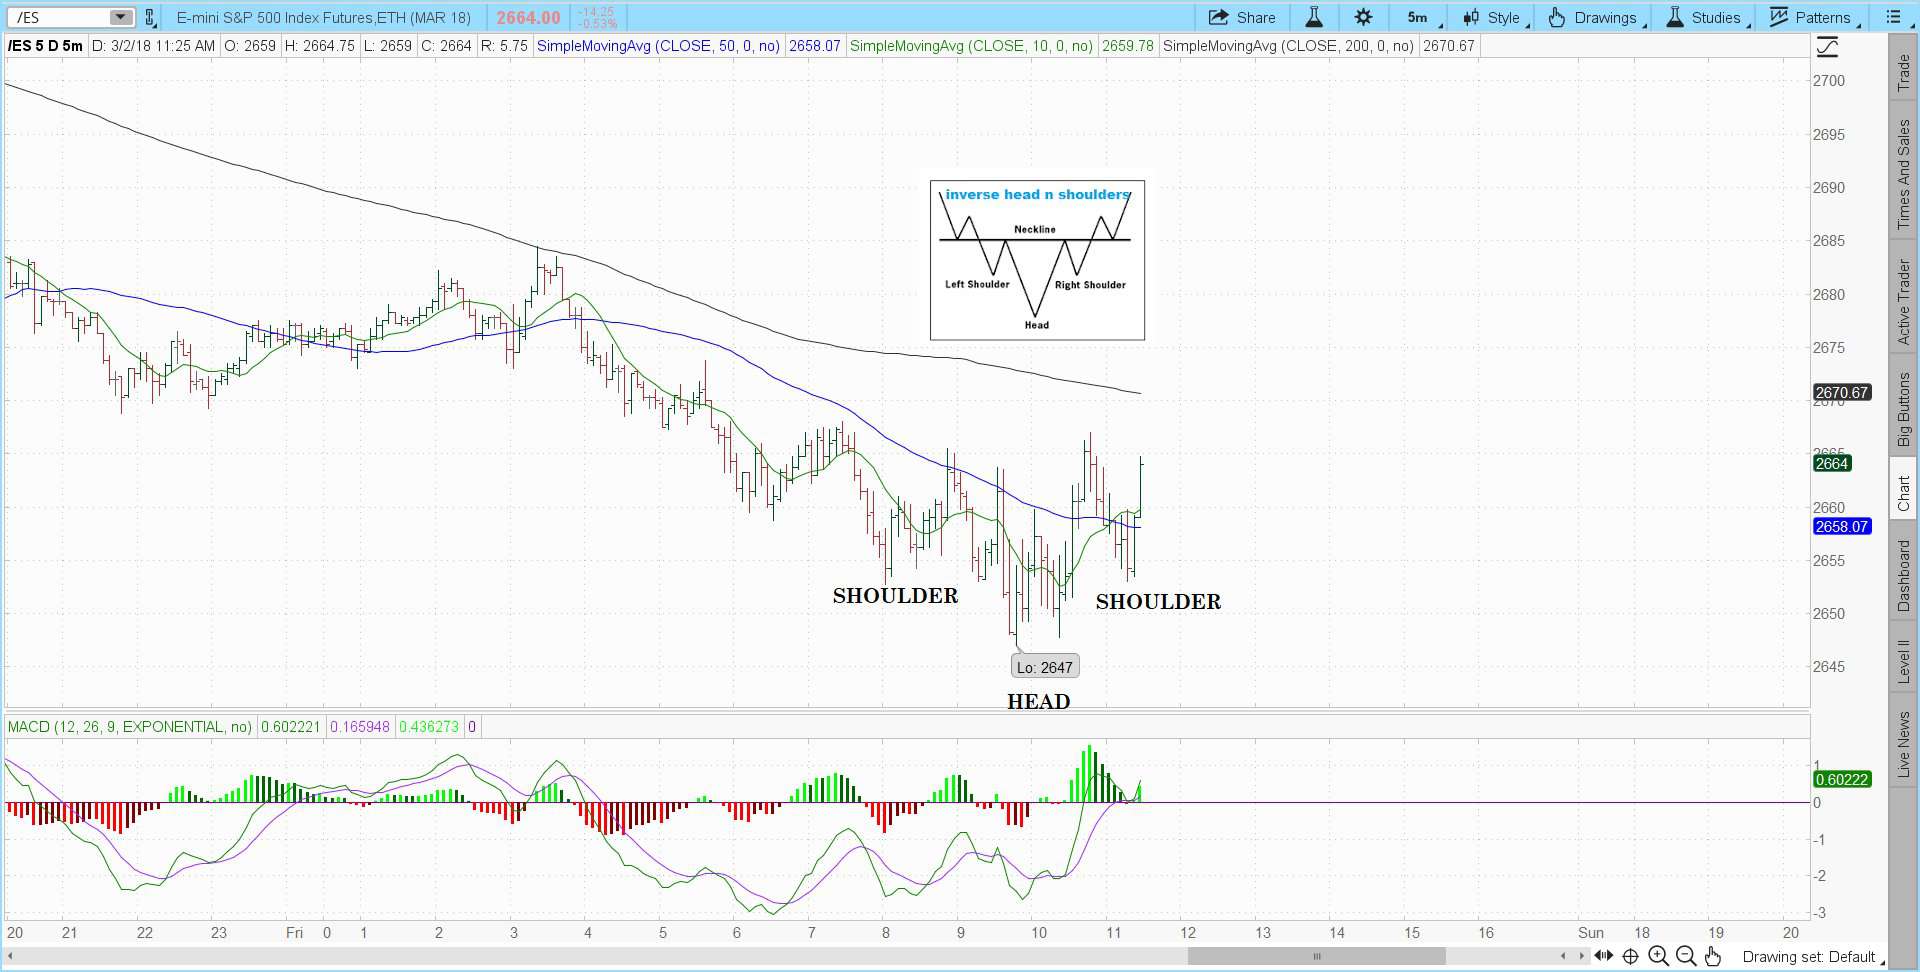Click the Share button
The image size is (1920, 972).
[x=1243, y=18]
